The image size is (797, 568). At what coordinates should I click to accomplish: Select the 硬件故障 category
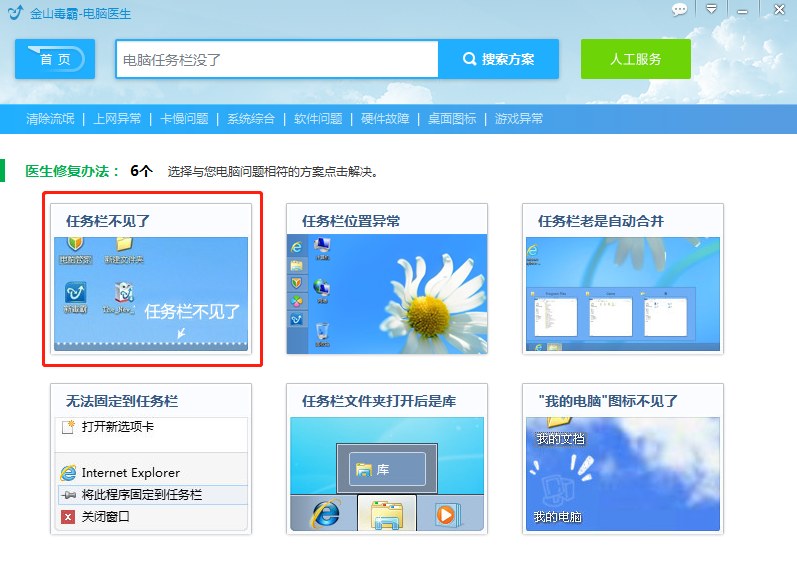(385, 119)
